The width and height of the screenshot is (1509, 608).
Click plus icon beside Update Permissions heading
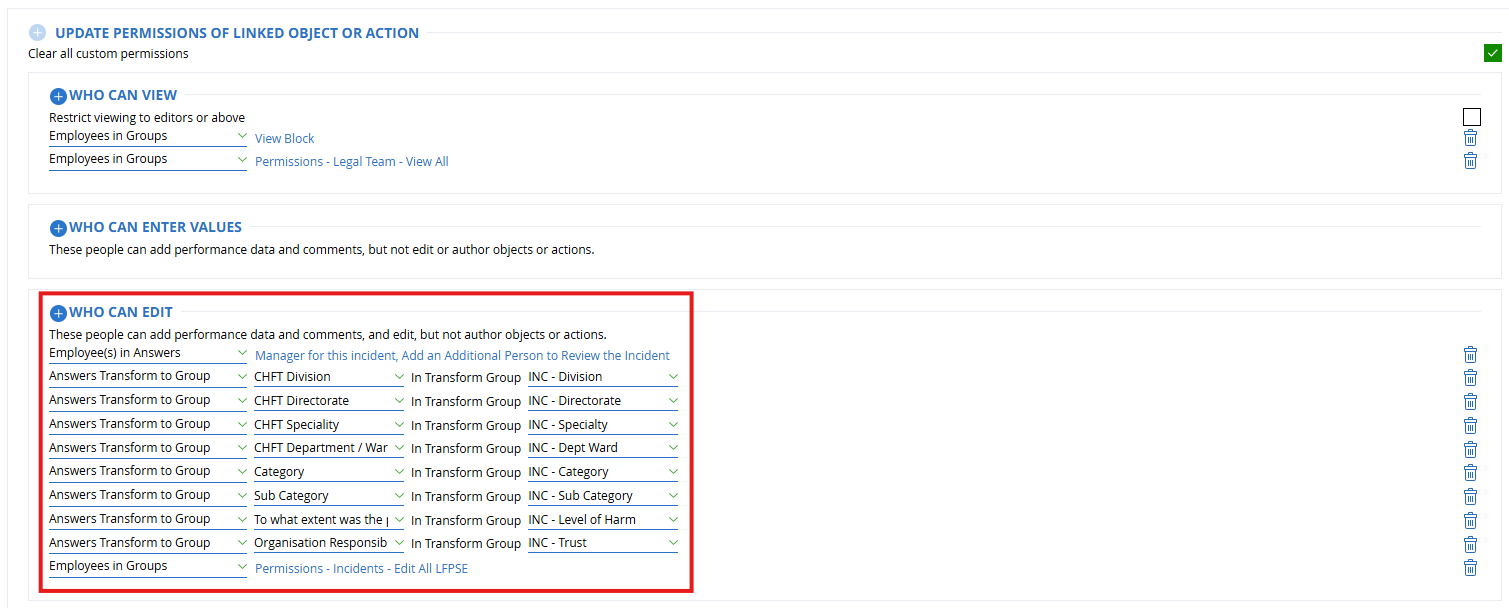(38, 33)
